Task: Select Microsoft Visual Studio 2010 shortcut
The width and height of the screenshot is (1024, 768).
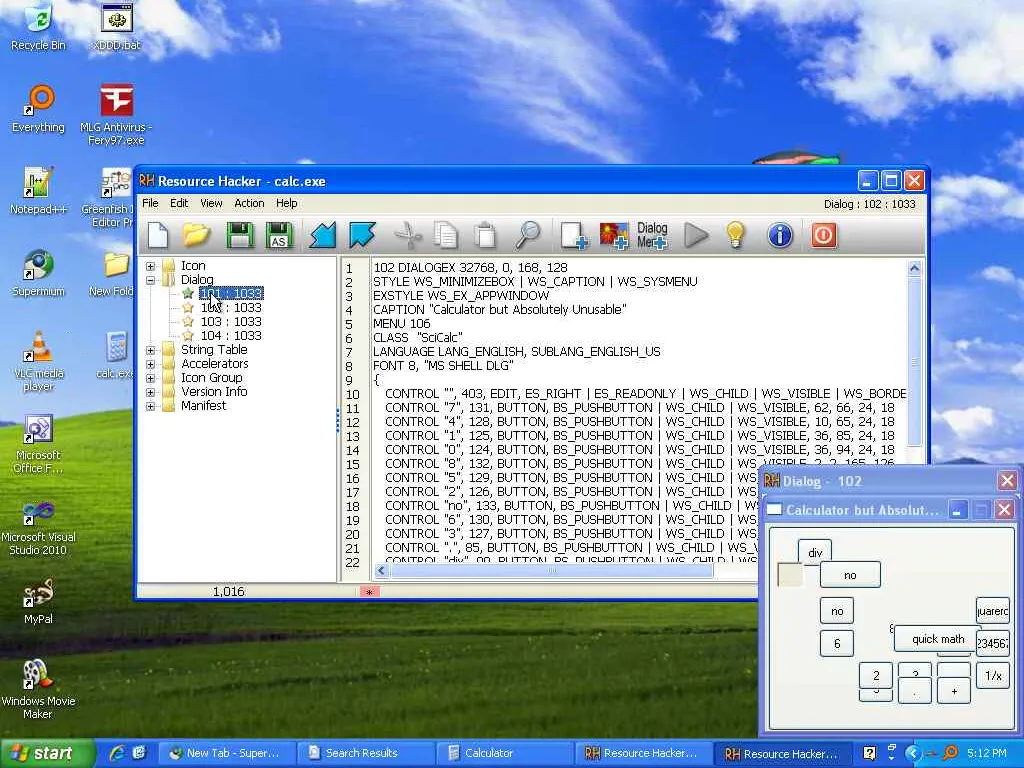Action: pyautogui.click(x=39, y=526)
